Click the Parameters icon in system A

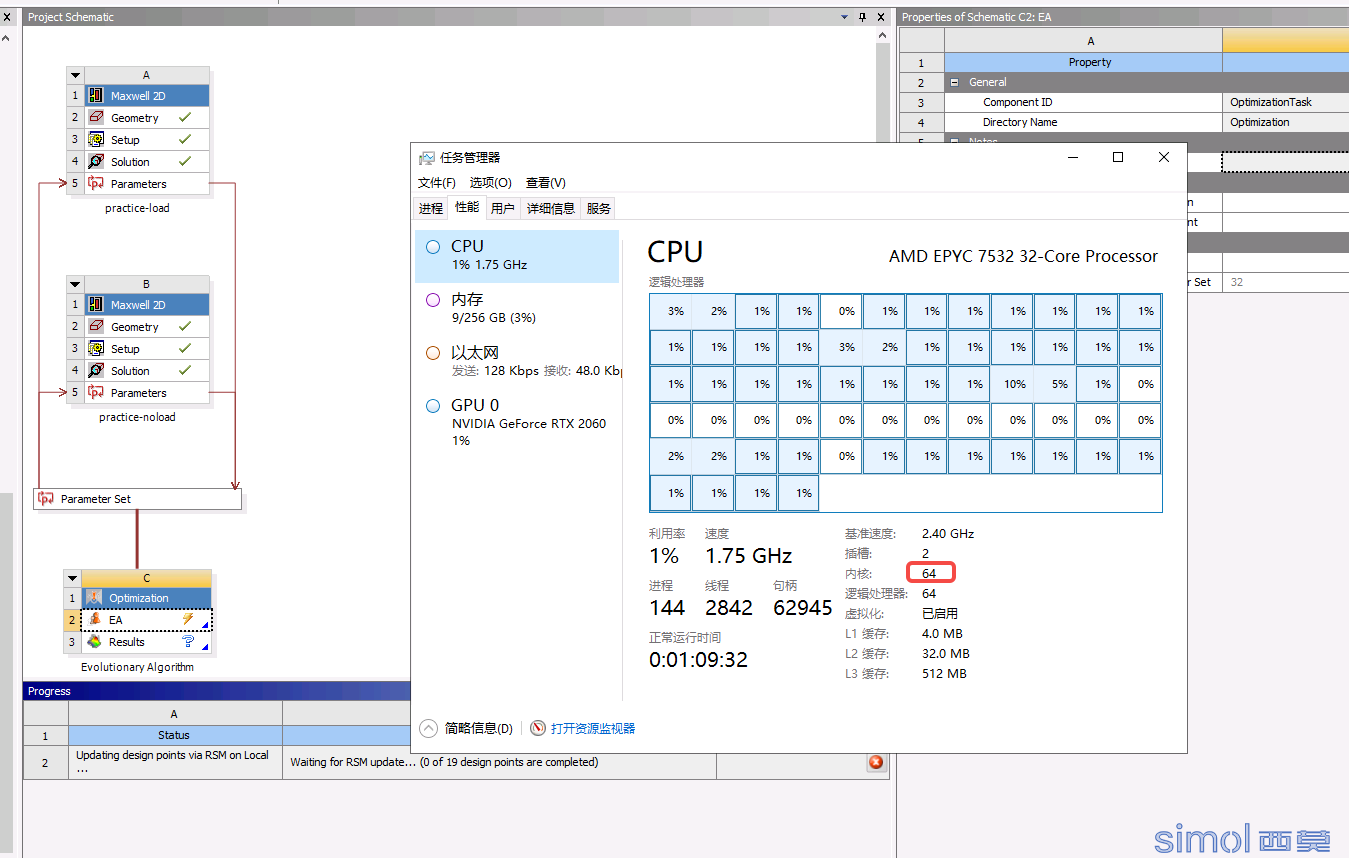pos(96,184)
